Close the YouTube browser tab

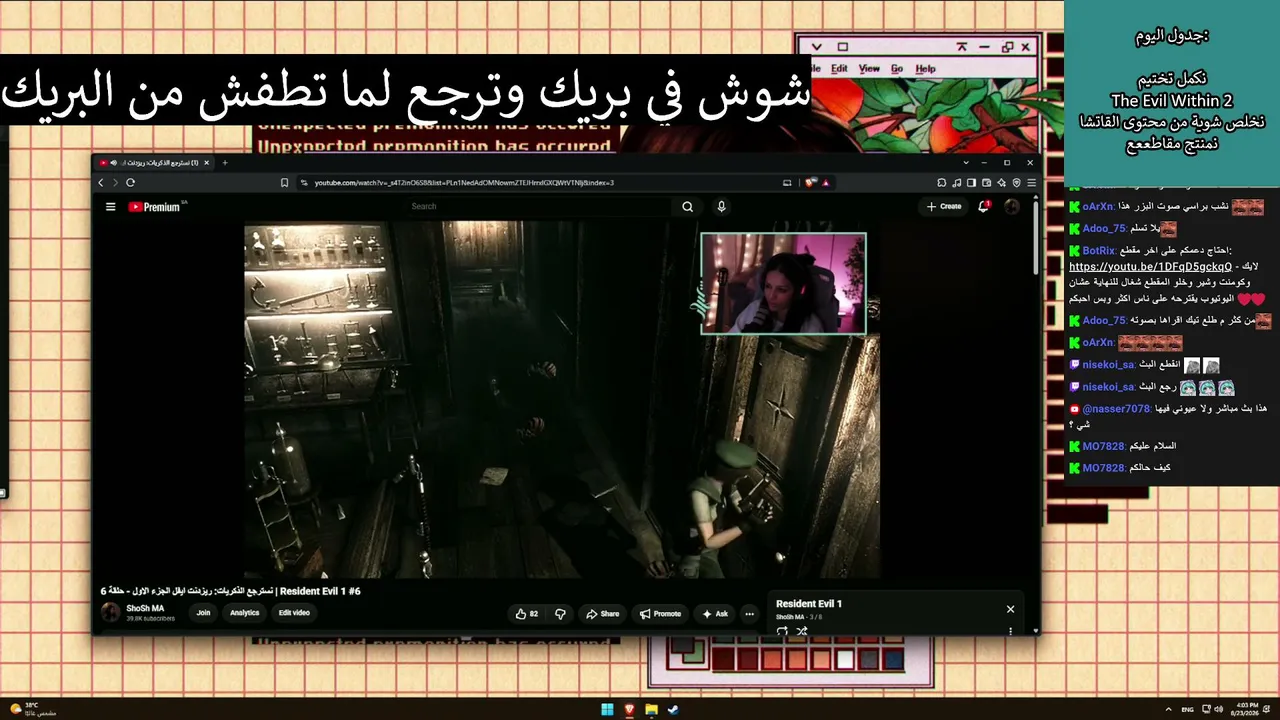pyautogui.click(x=207, y=163)
